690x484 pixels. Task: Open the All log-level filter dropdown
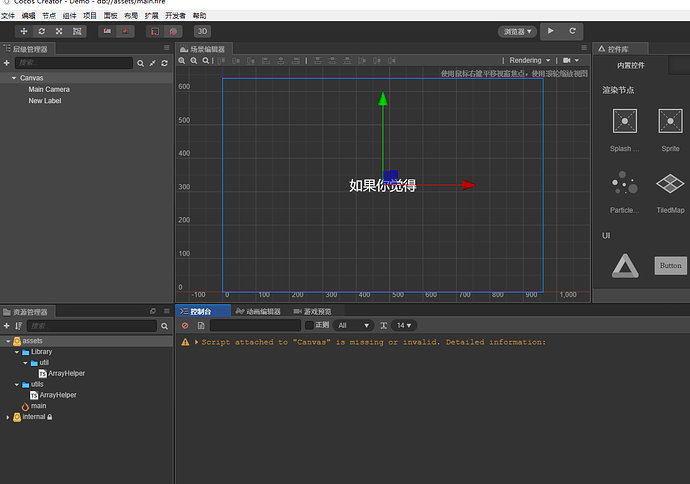click(x=354, y=326)
